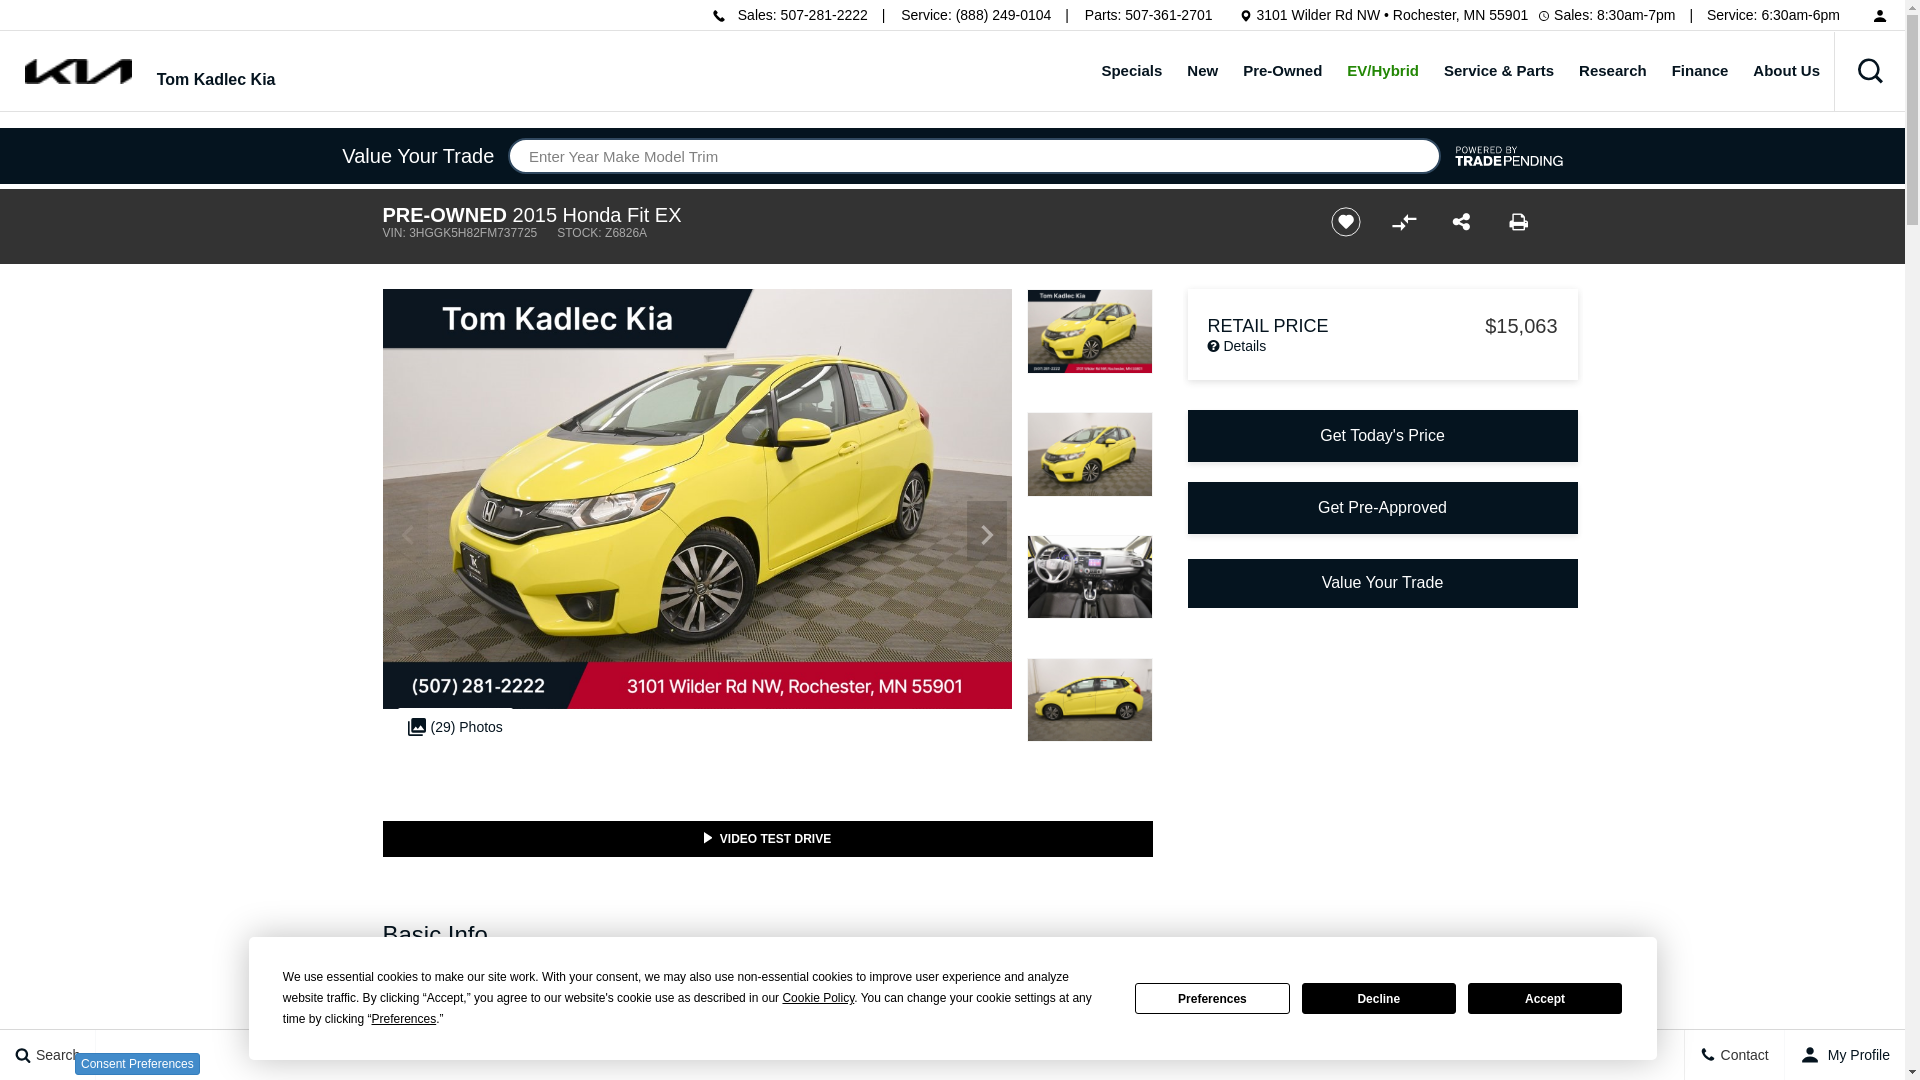The height and width of the screenshot is (1080, 1920).
Task: Select interior dashboard thumbnail
Action: (x=1089, y=577)
